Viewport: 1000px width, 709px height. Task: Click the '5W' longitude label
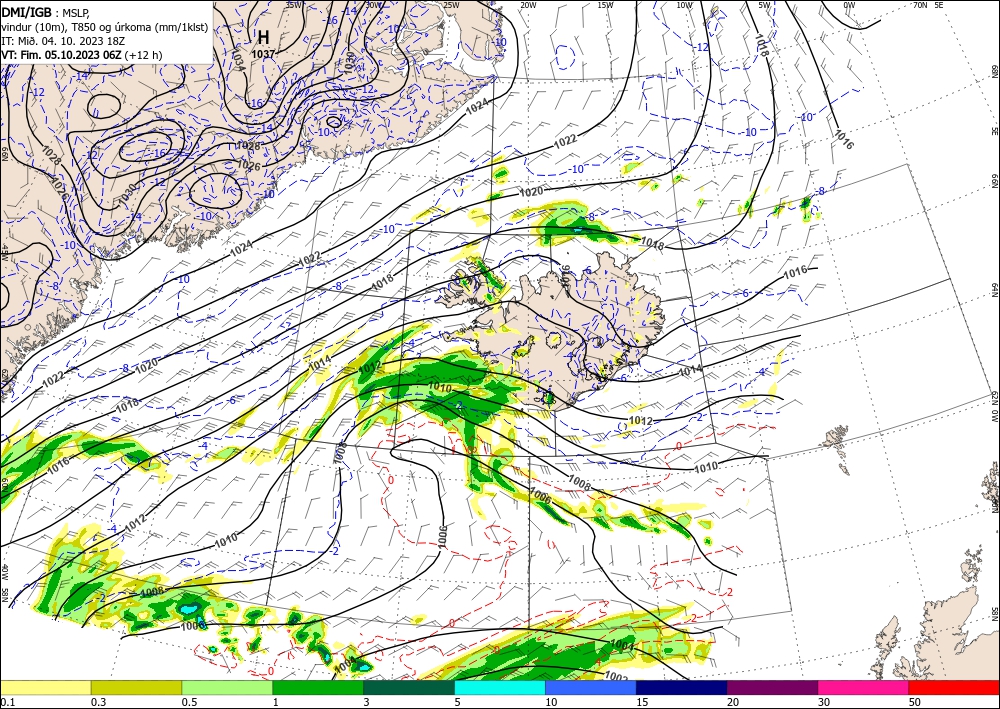pos(765,5)
